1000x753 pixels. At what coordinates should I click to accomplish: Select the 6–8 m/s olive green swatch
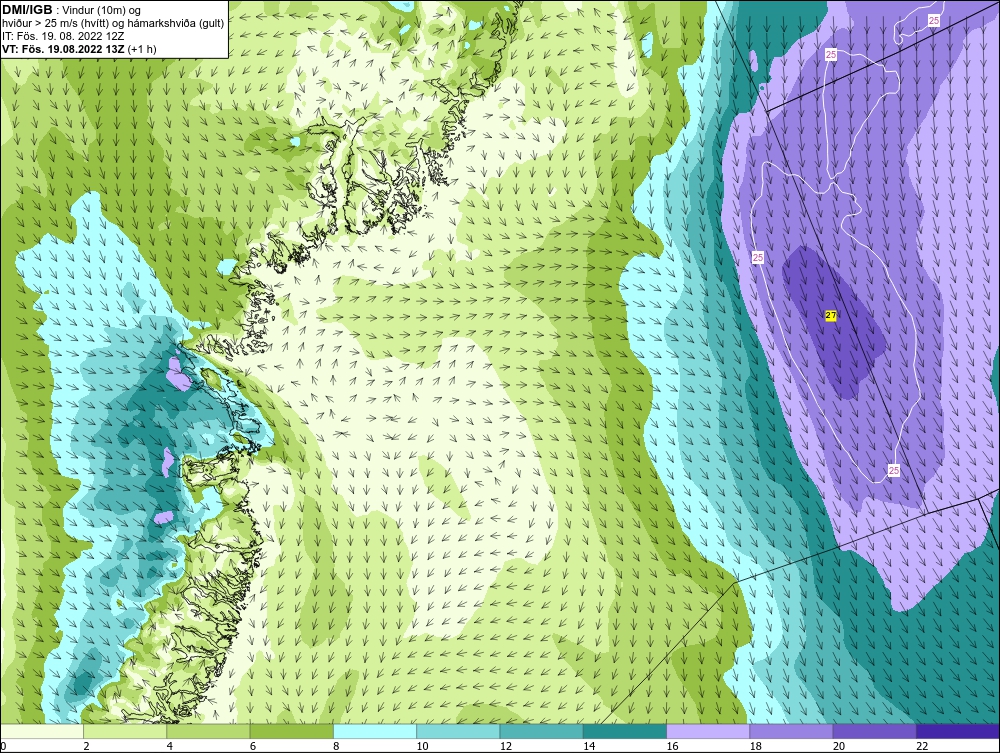click(x=291, y=731)
